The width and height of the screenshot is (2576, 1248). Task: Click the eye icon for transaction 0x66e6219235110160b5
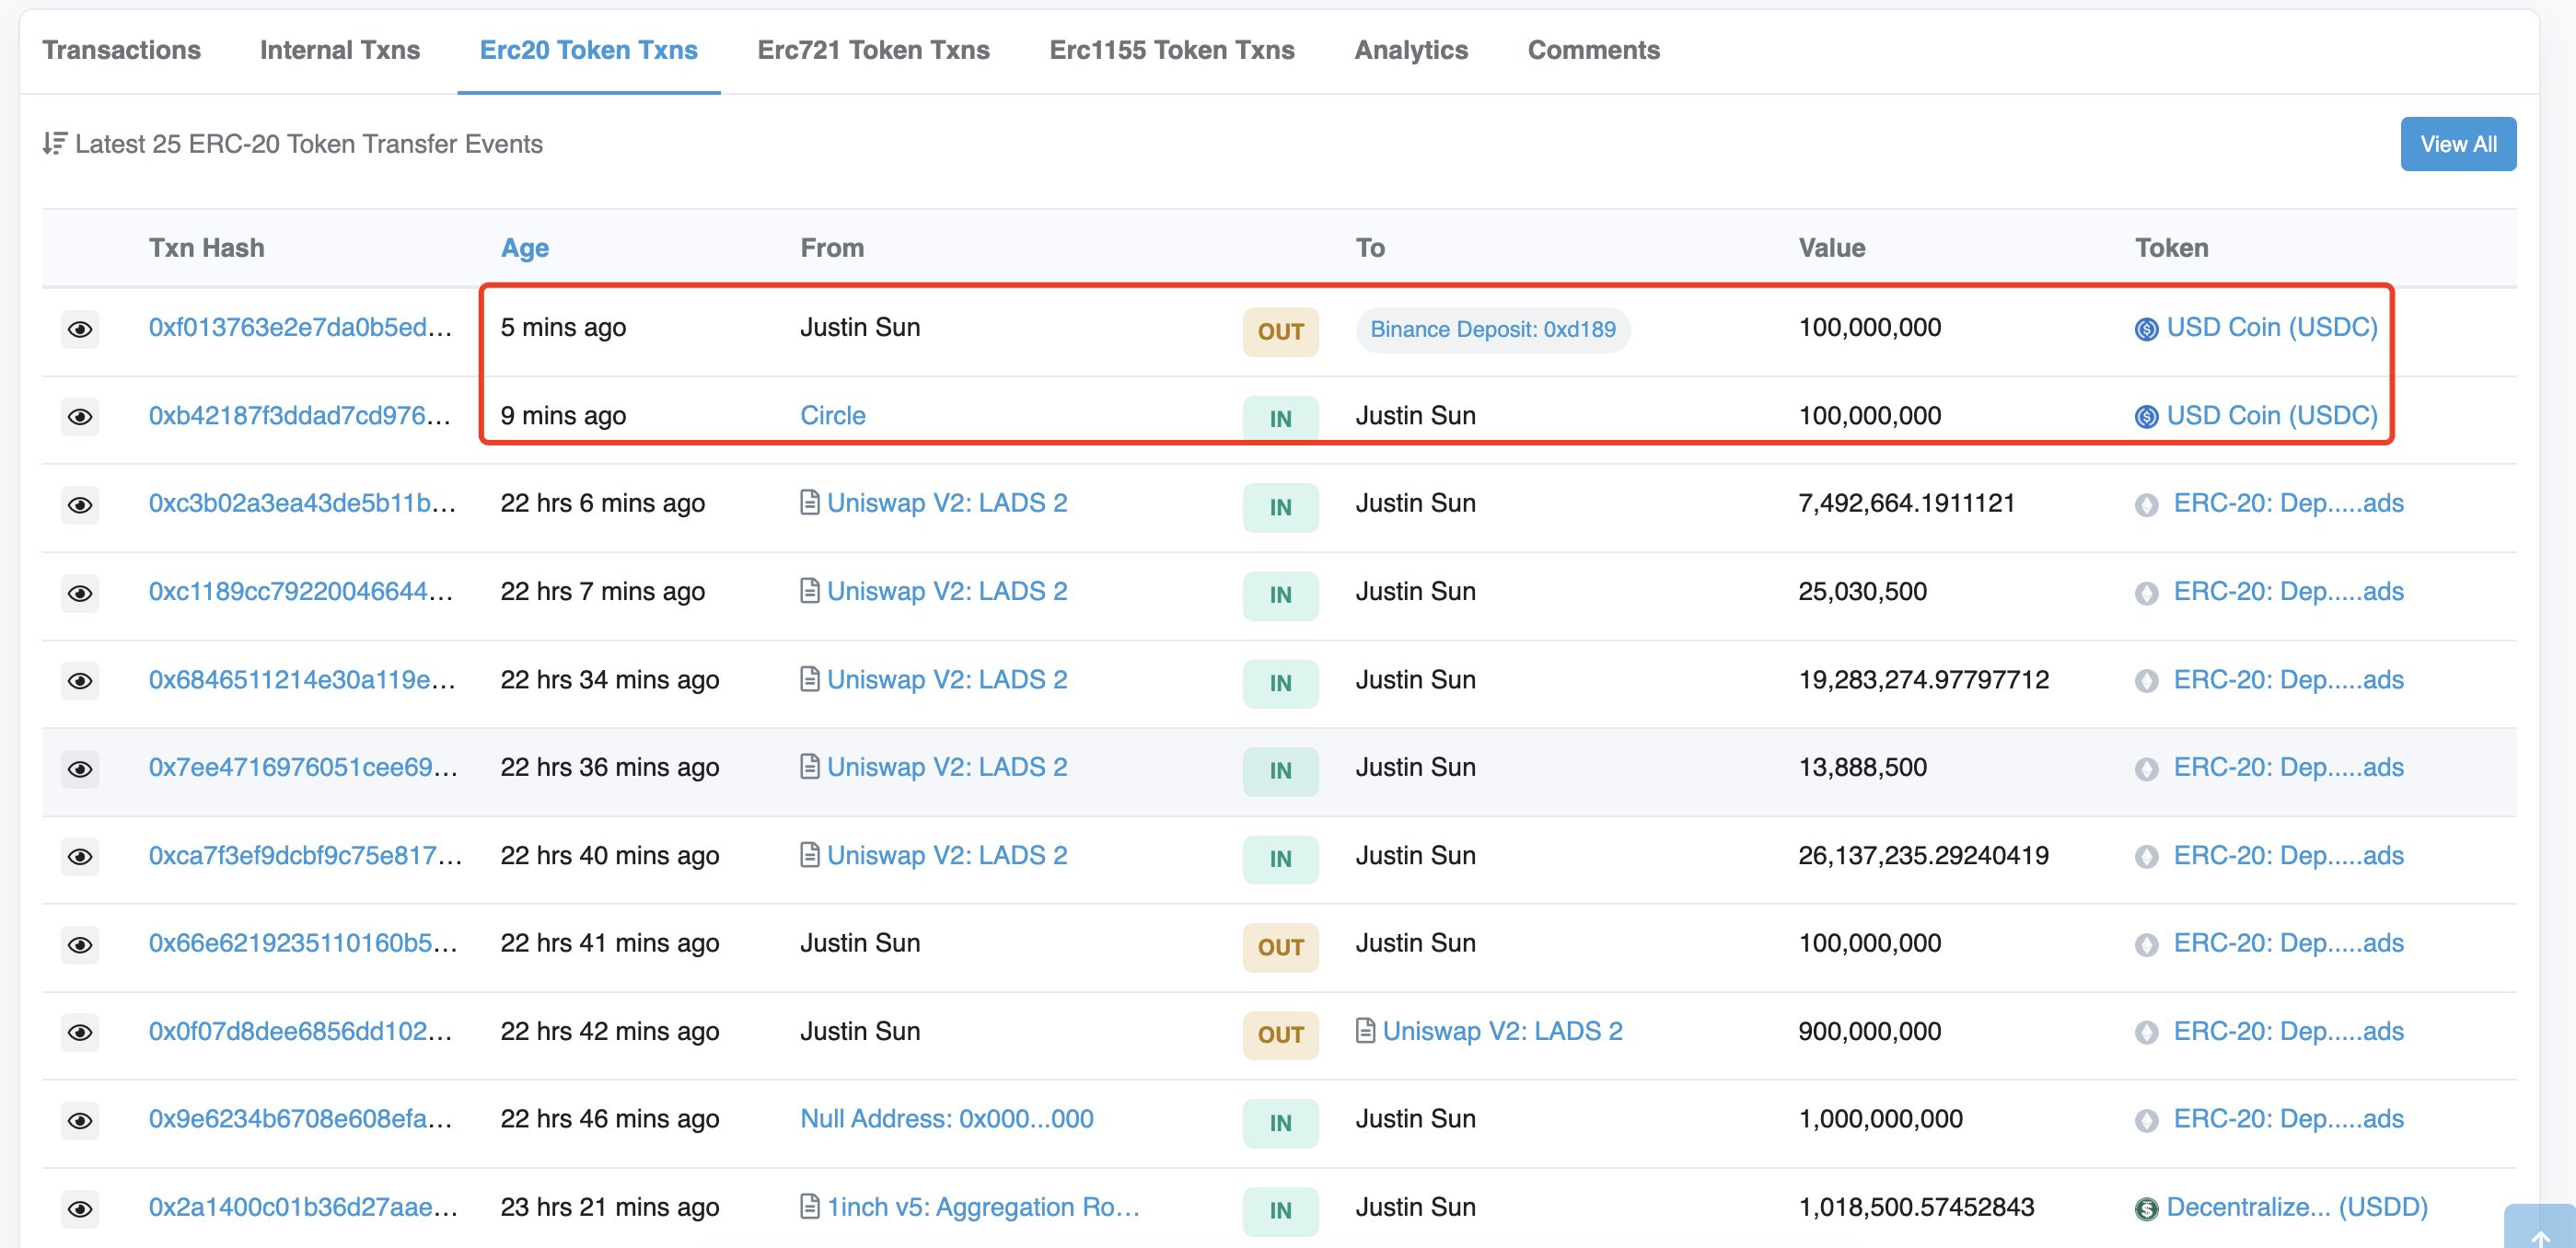coord(80,945)
